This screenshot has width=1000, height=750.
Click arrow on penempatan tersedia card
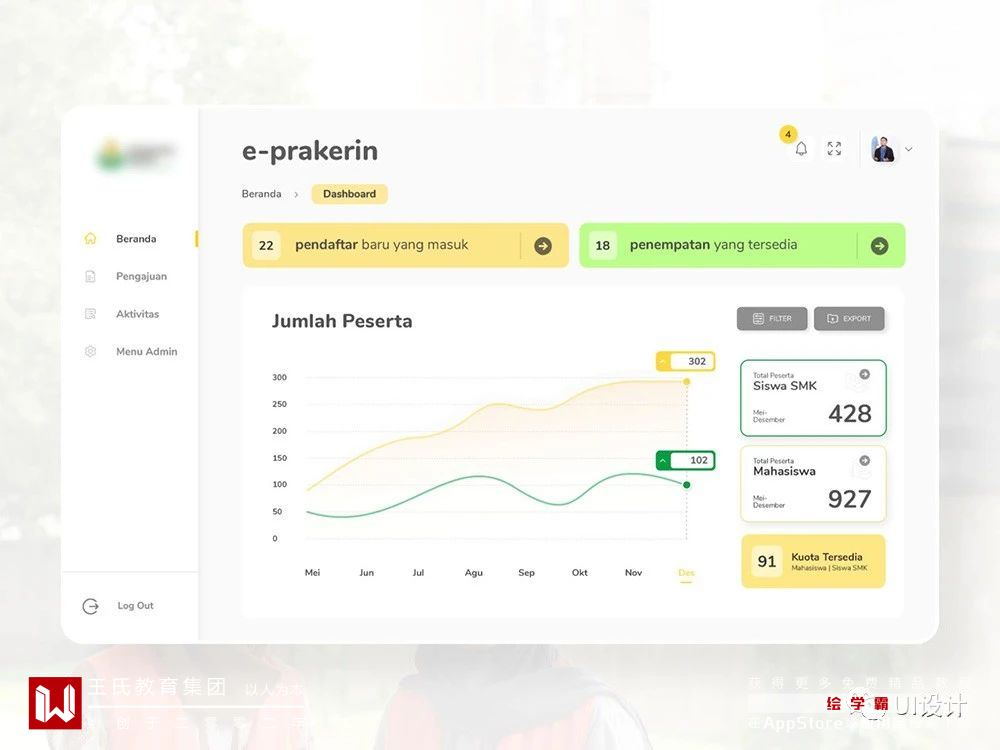coord(879,246)
